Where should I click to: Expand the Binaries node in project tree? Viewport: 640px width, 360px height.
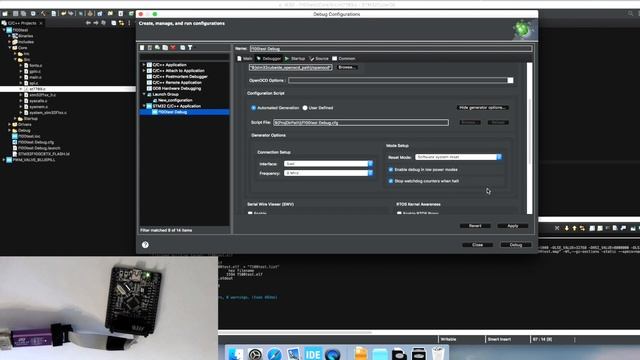click(x=9, y=36)
